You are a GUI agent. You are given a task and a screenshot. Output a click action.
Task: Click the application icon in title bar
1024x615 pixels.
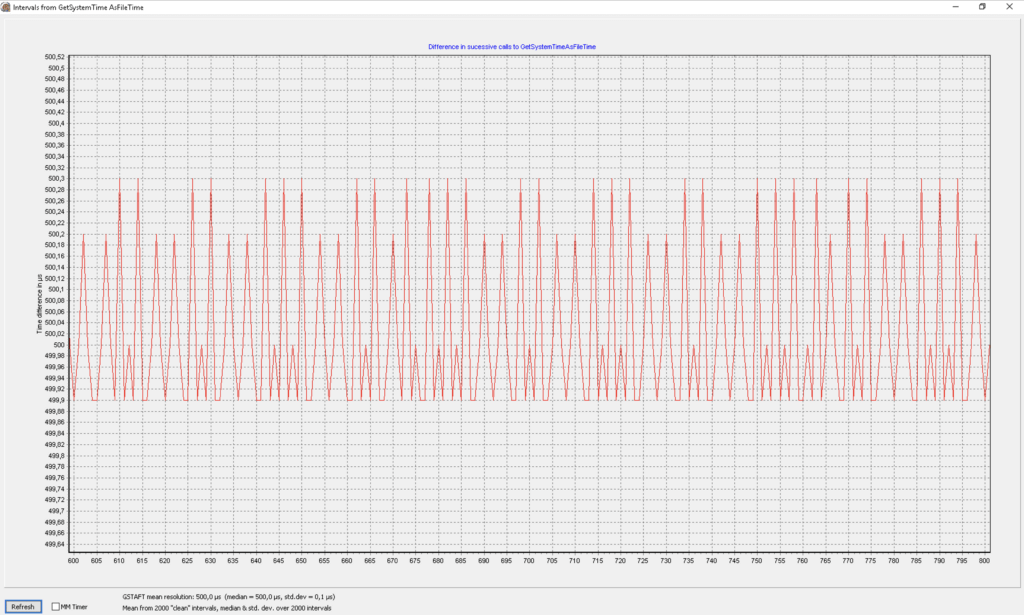(x=7, y=6)
